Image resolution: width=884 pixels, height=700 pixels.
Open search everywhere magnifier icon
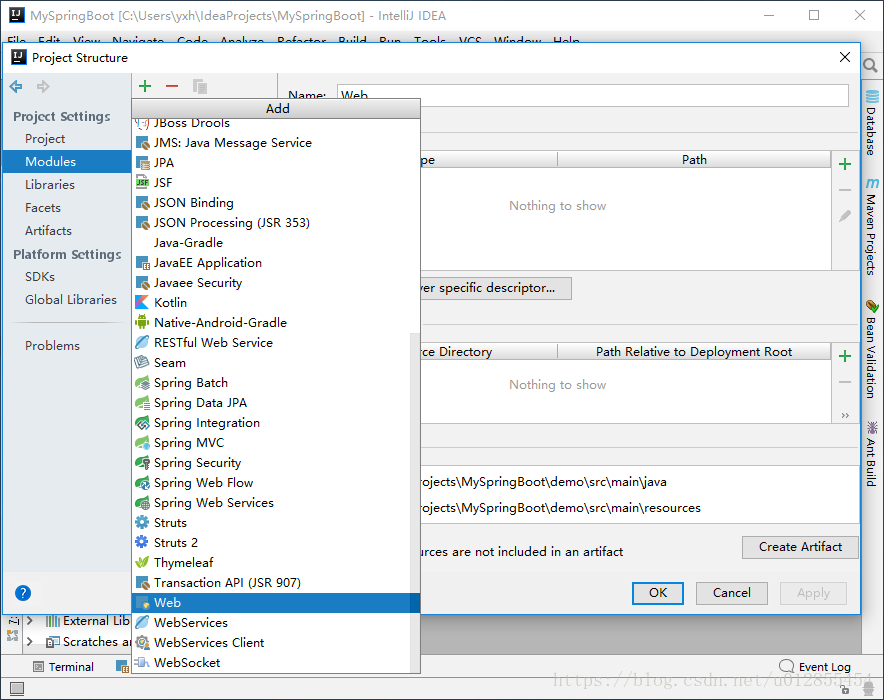coord(870,65)
